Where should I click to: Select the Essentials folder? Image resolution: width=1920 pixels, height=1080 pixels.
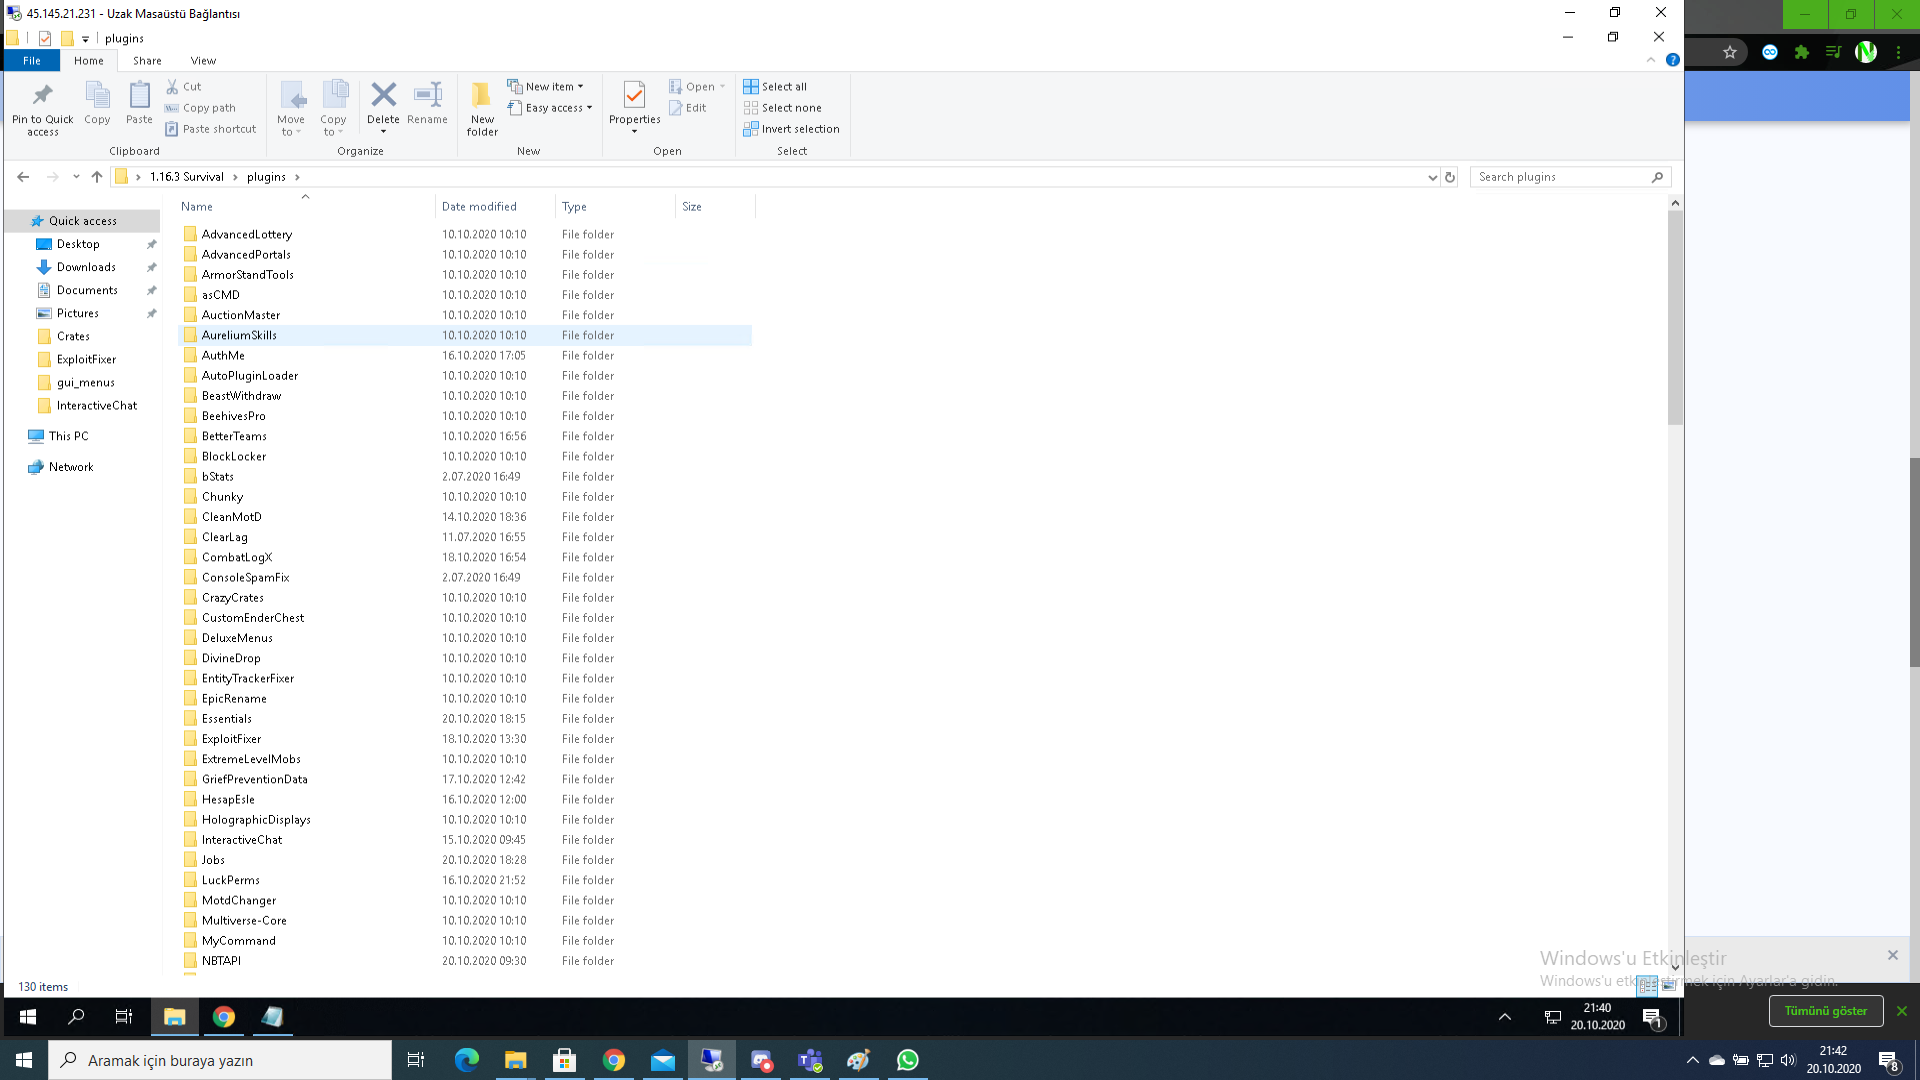click(465, 719)
